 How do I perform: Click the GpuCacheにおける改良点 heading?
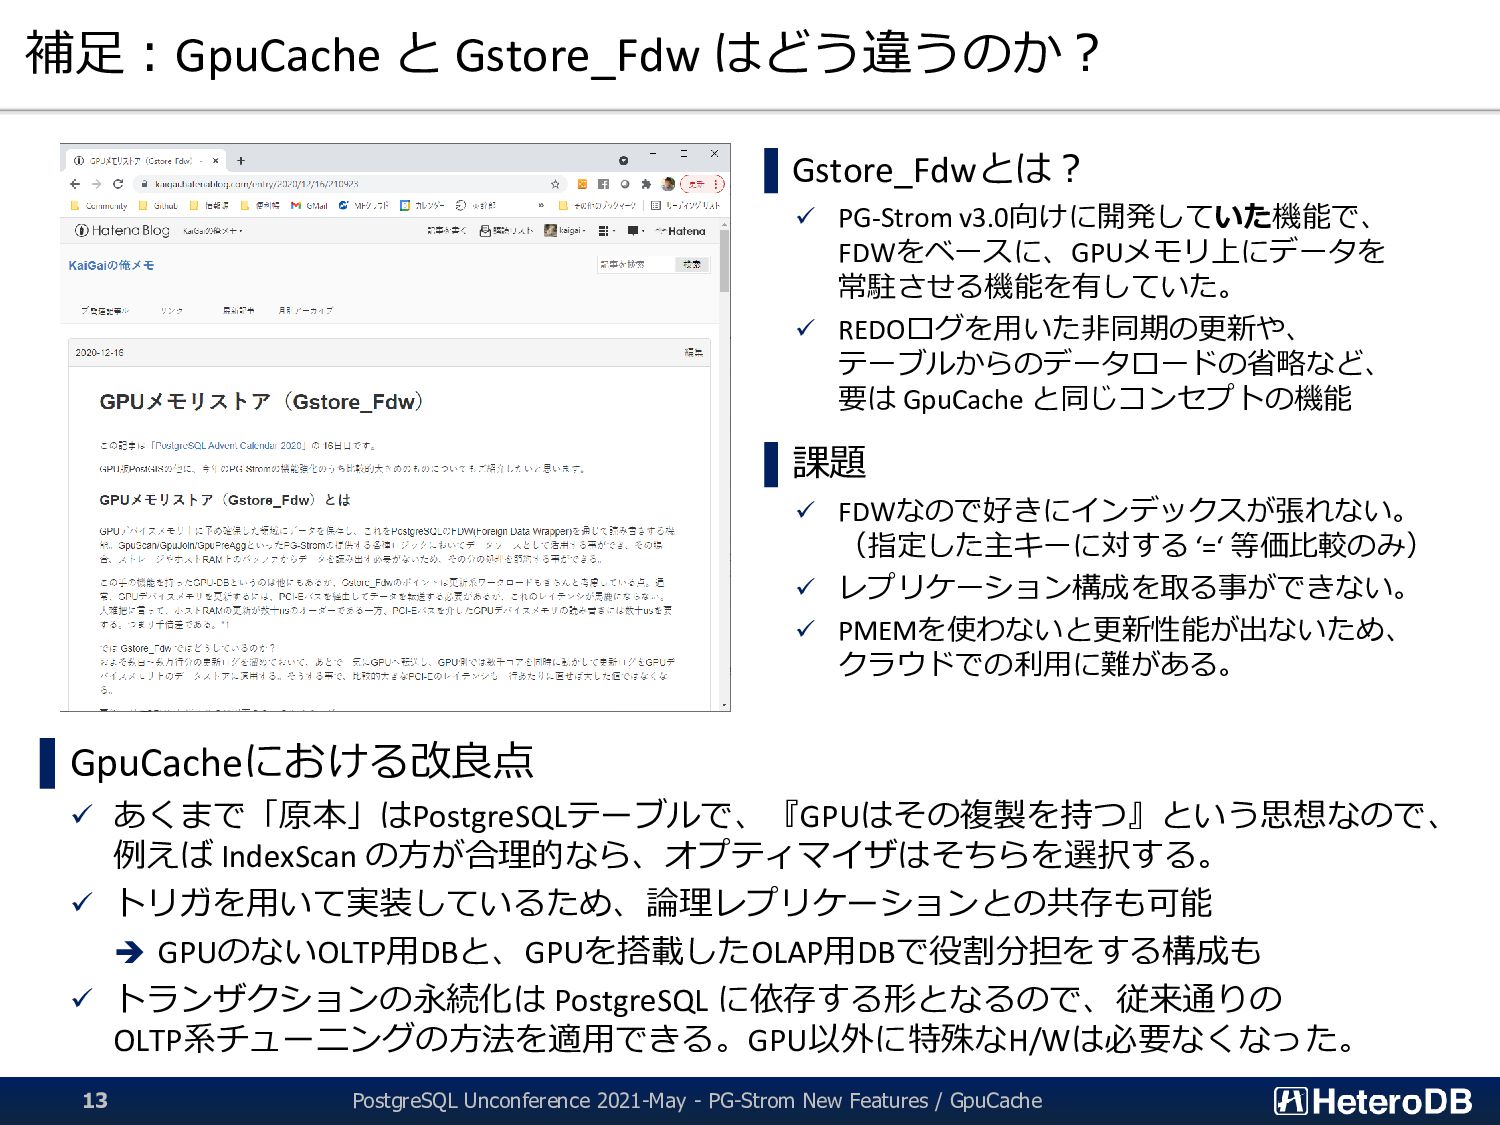coord(302,762)
